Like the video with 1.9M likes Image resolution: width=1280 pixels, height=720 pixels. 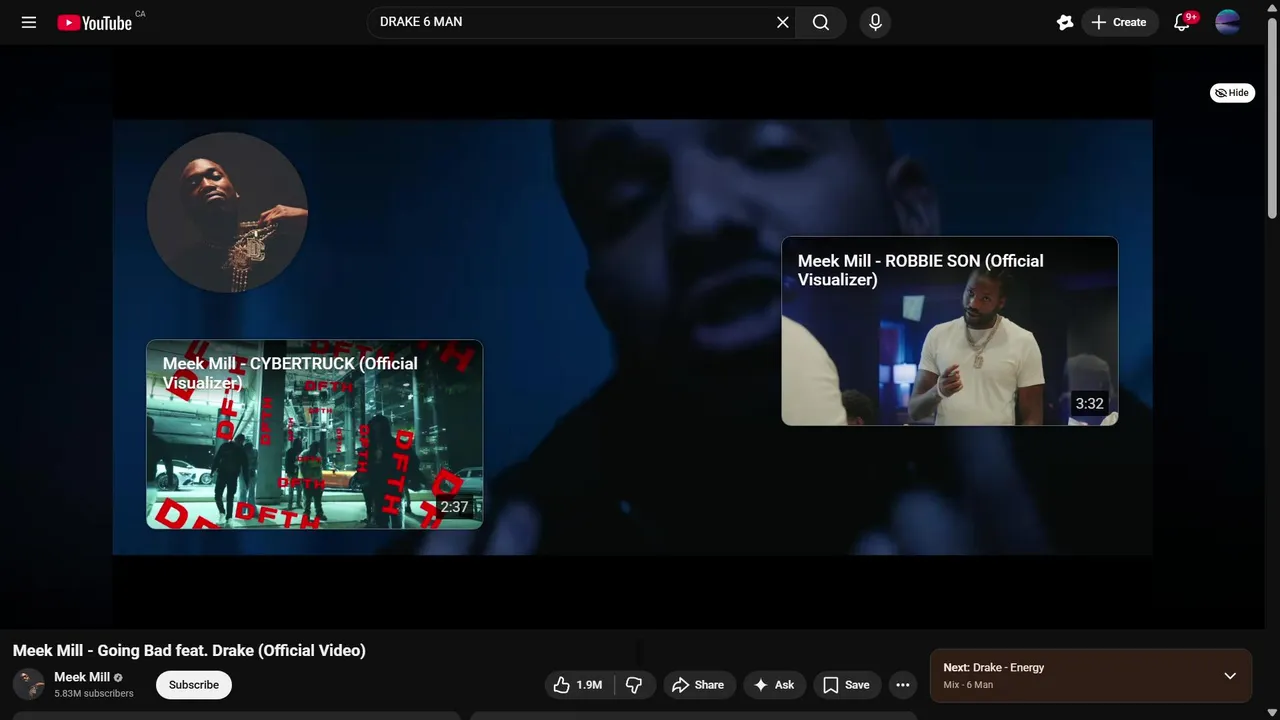coord(577,685)
